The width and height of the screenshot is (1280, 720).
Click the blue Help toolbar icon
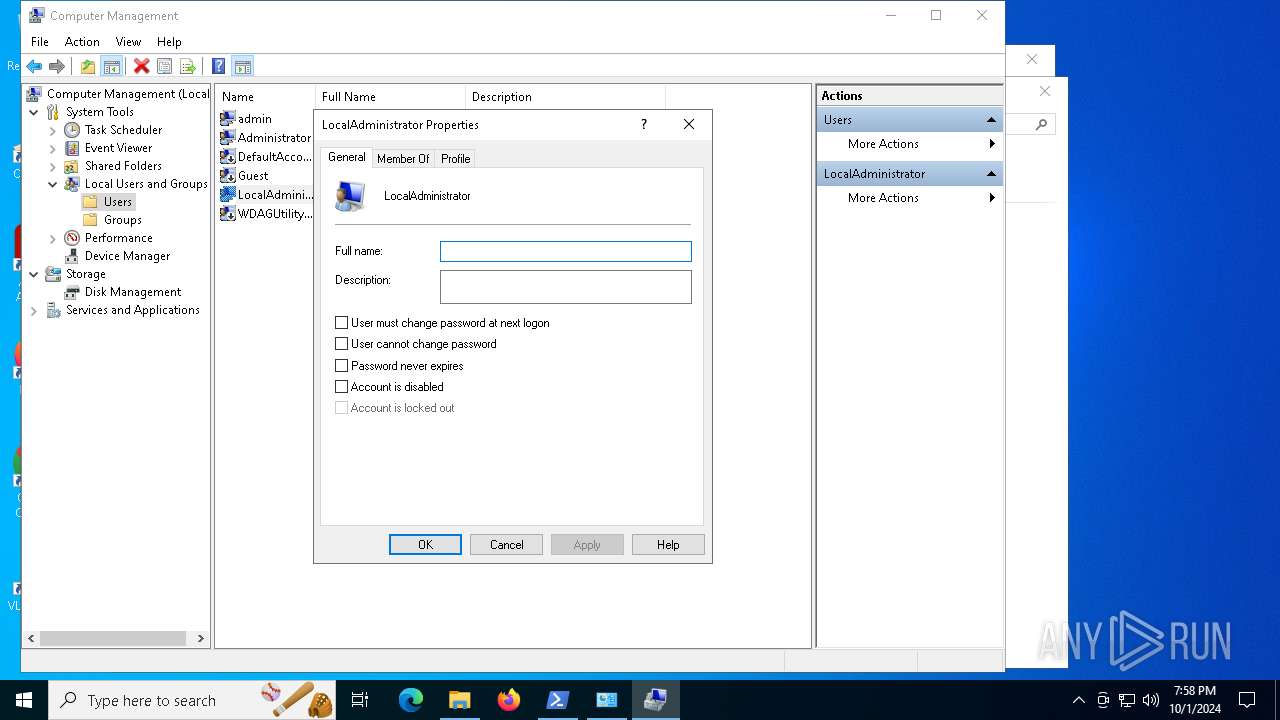pos(218,66)
